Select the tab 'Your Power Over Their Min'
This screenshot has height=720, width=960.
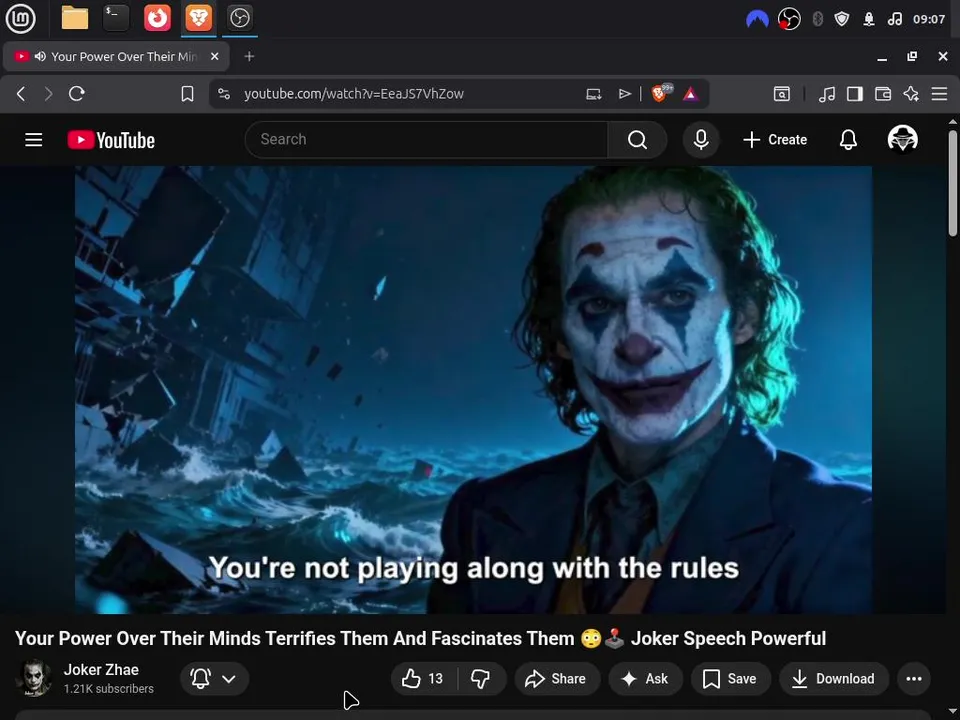tap(116, 56)
